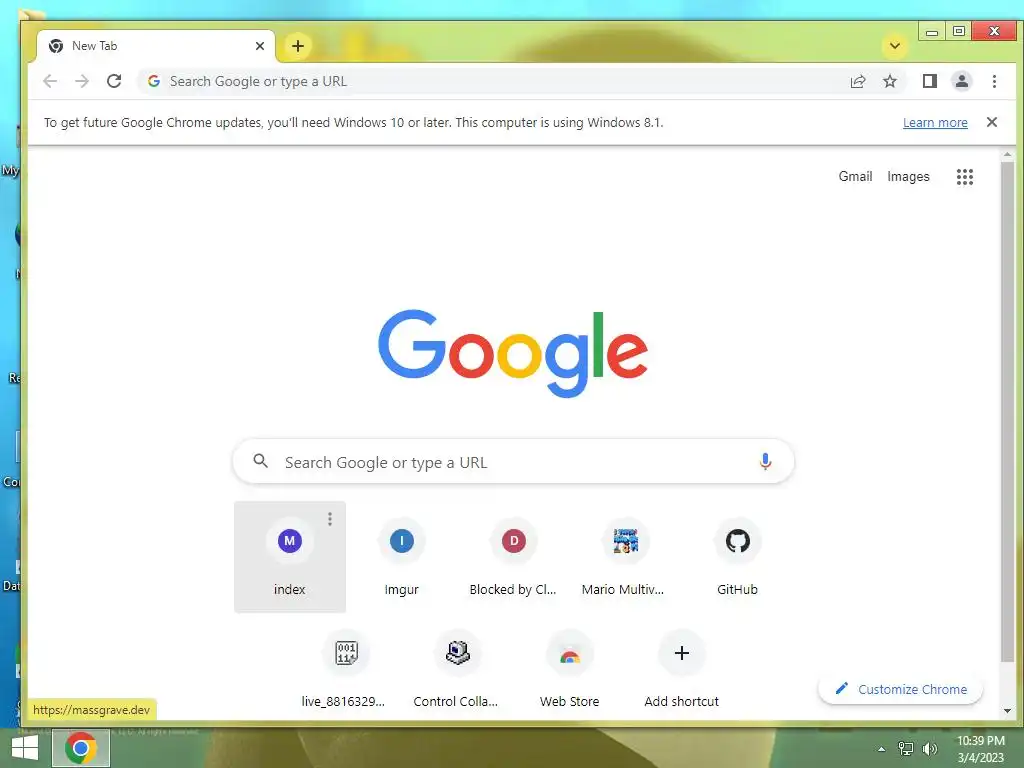This screenshot has height=768, width=1024.
Task: Click the browser forward arrow
Action: coord(82,81)
